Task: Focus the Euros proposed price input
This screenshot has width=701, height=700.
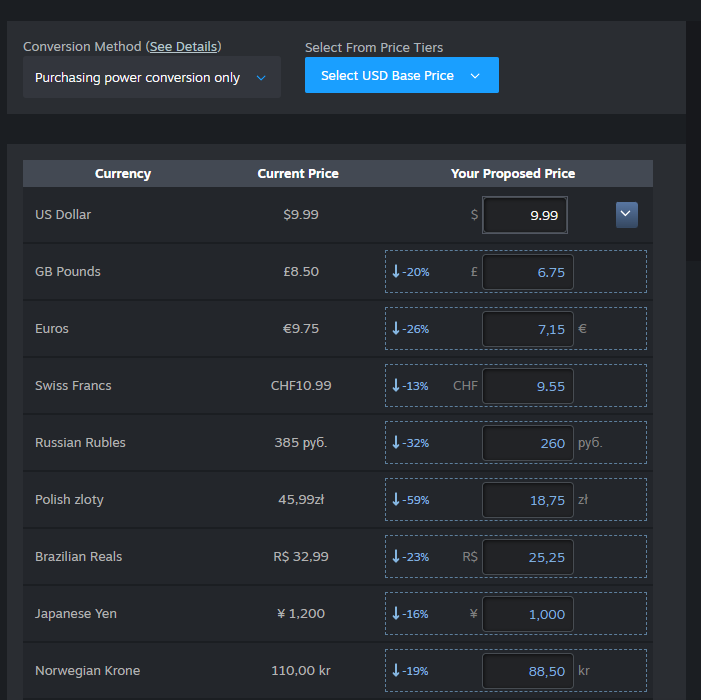Action: pos(528,329)
